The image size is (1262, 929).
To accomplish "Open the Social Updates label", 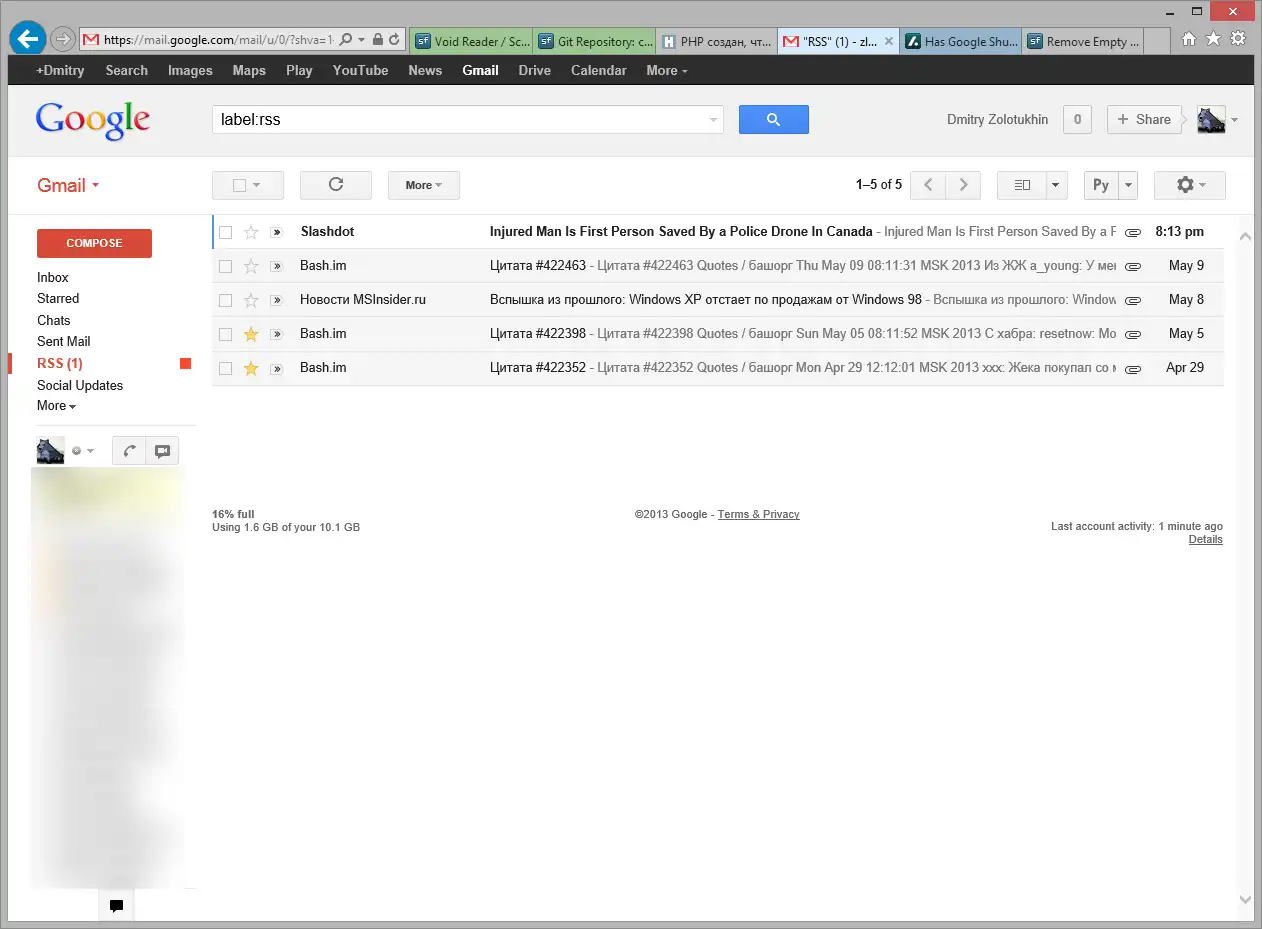I will tap(80, 385).
